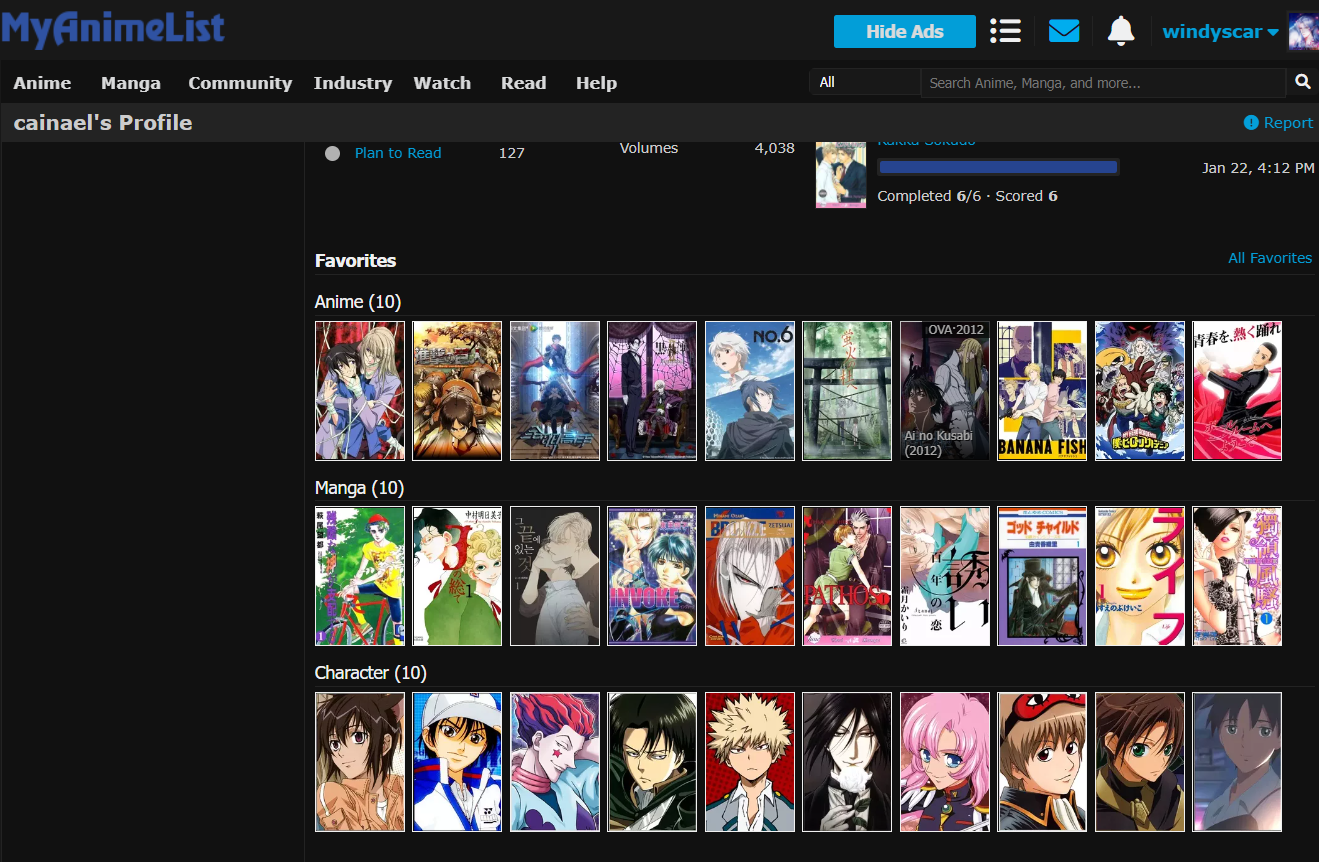This screenshot has width=1319, height=862.
Task: Open the character with red eye mask
Action: pos(1042,761)
